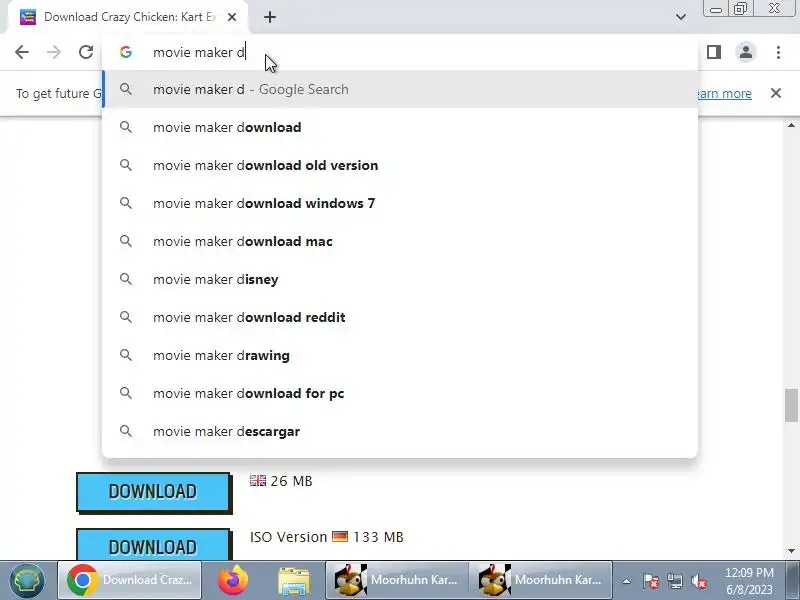Dismiss the info bar with X

pos(776,93)
